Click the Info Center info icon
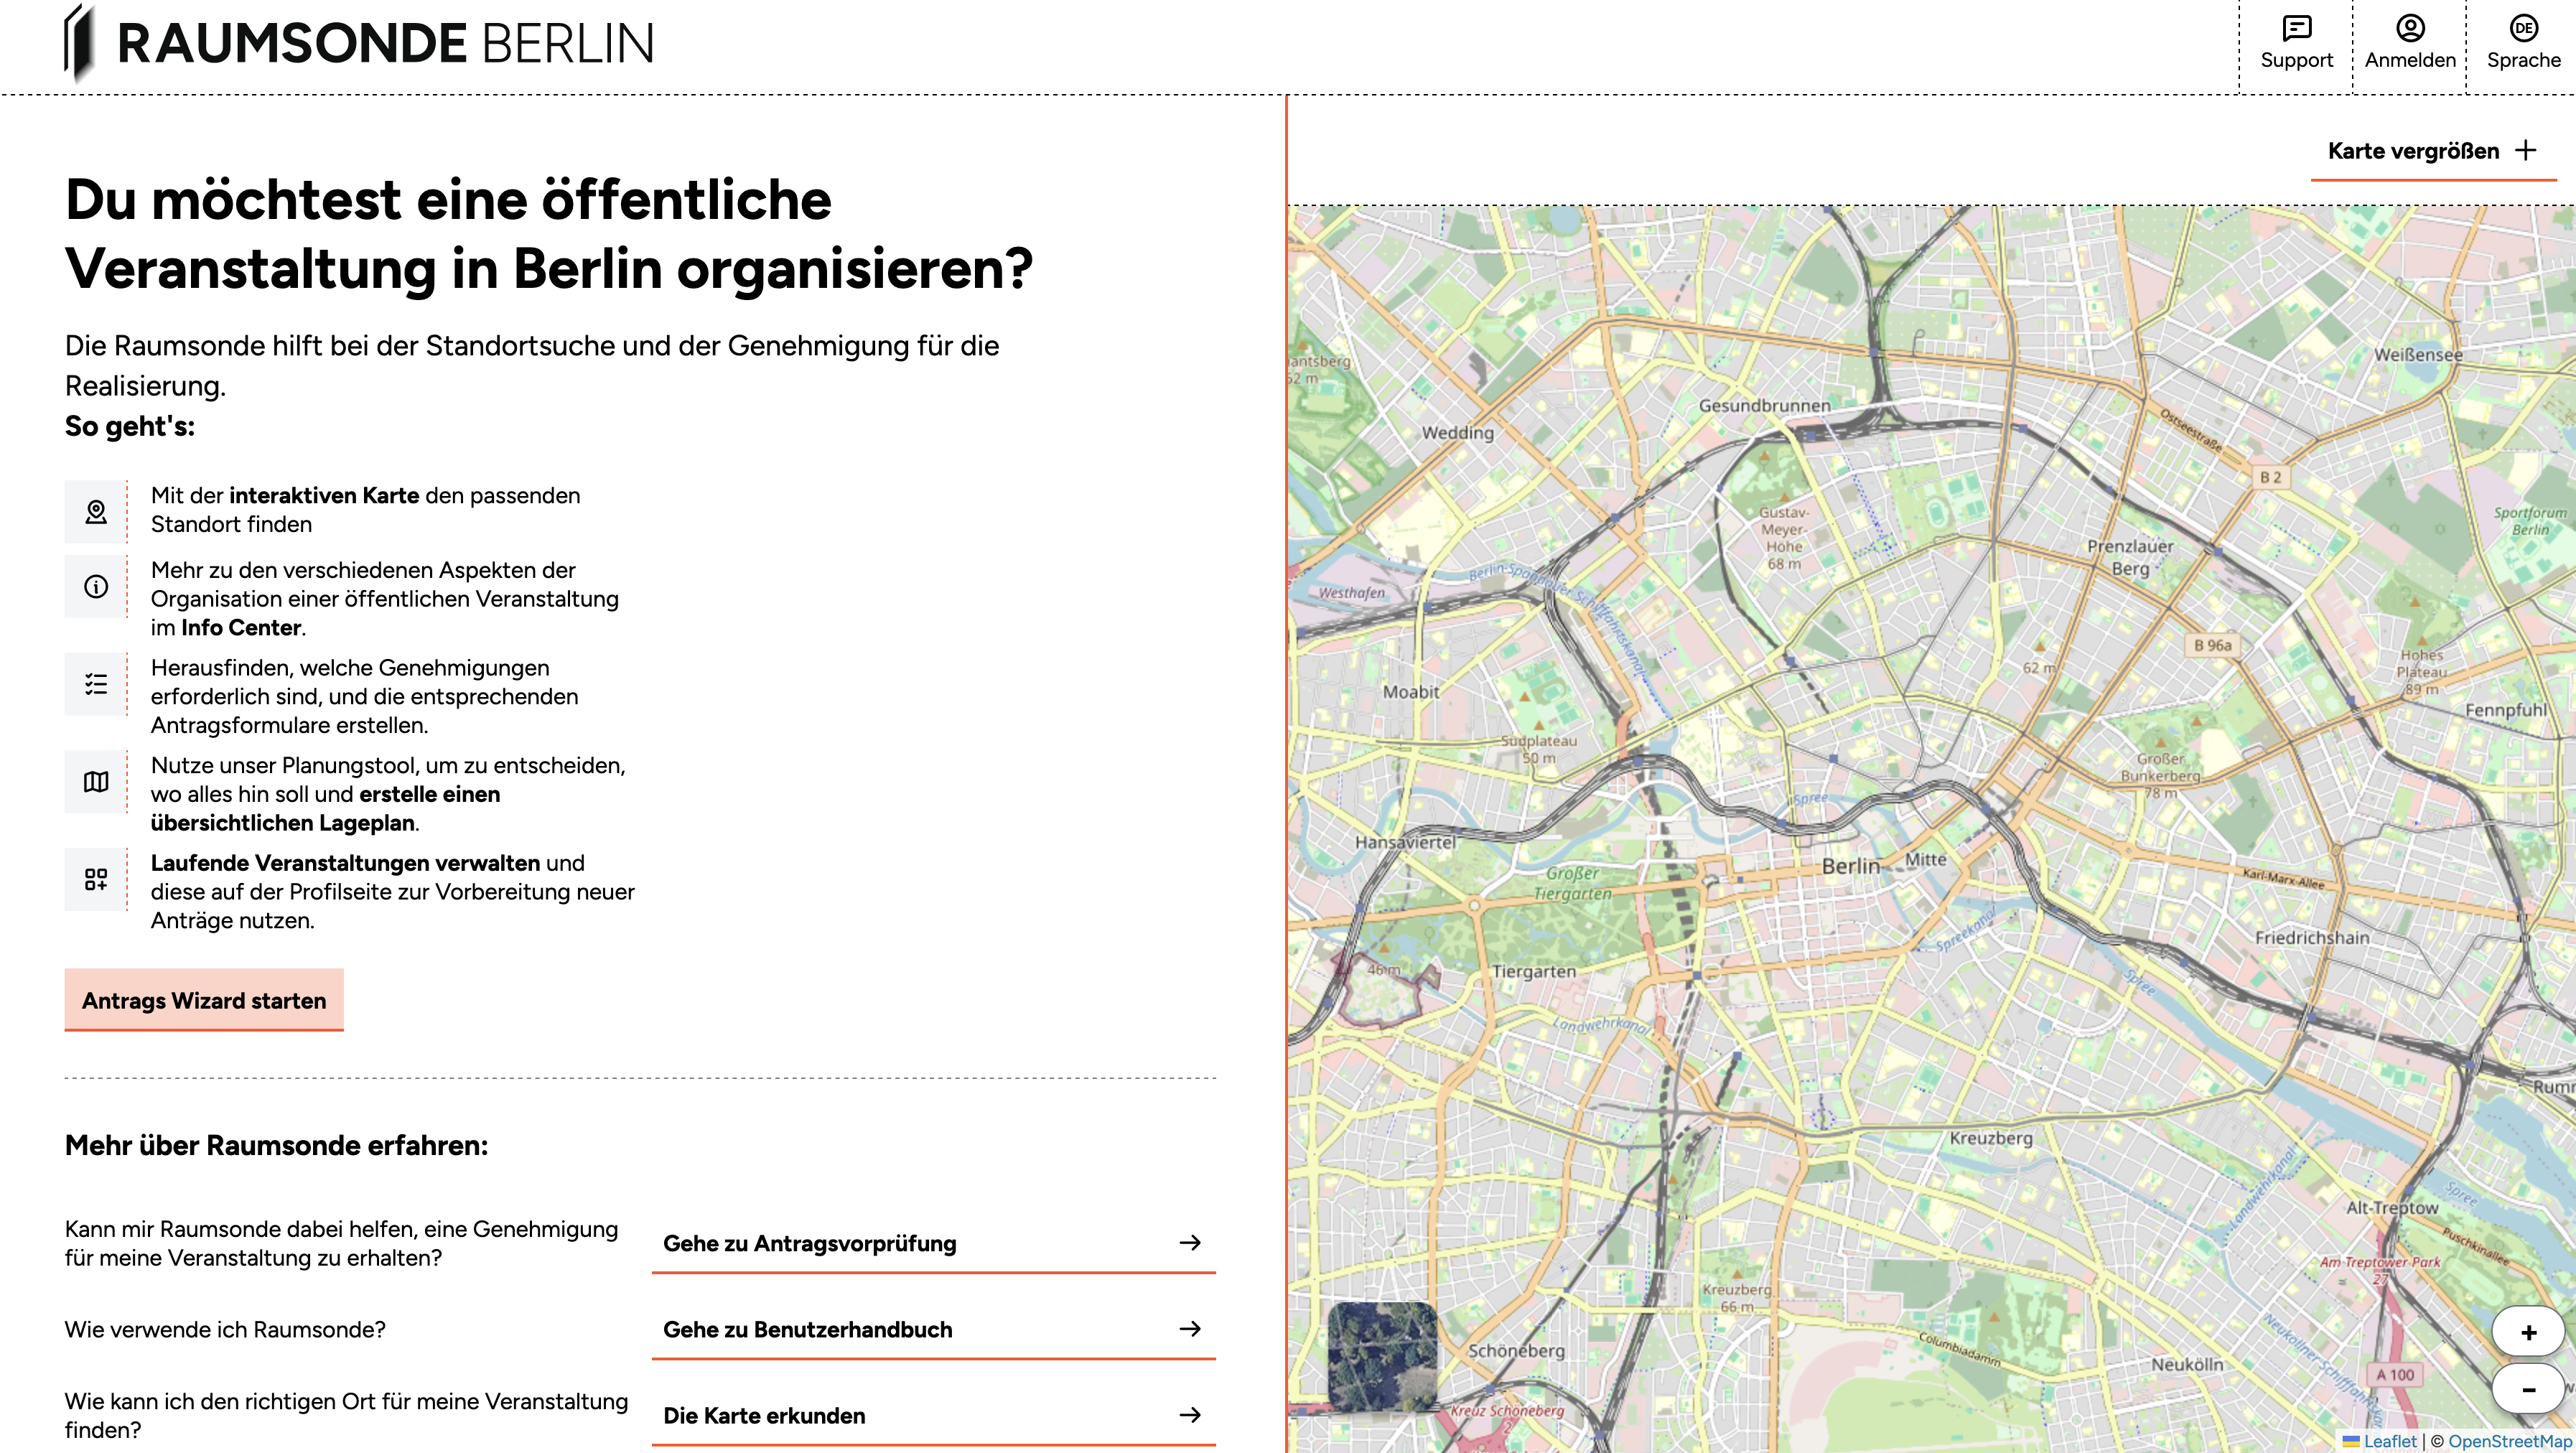The width and height of the screenshot is (2576, 1453). [96, 587]
